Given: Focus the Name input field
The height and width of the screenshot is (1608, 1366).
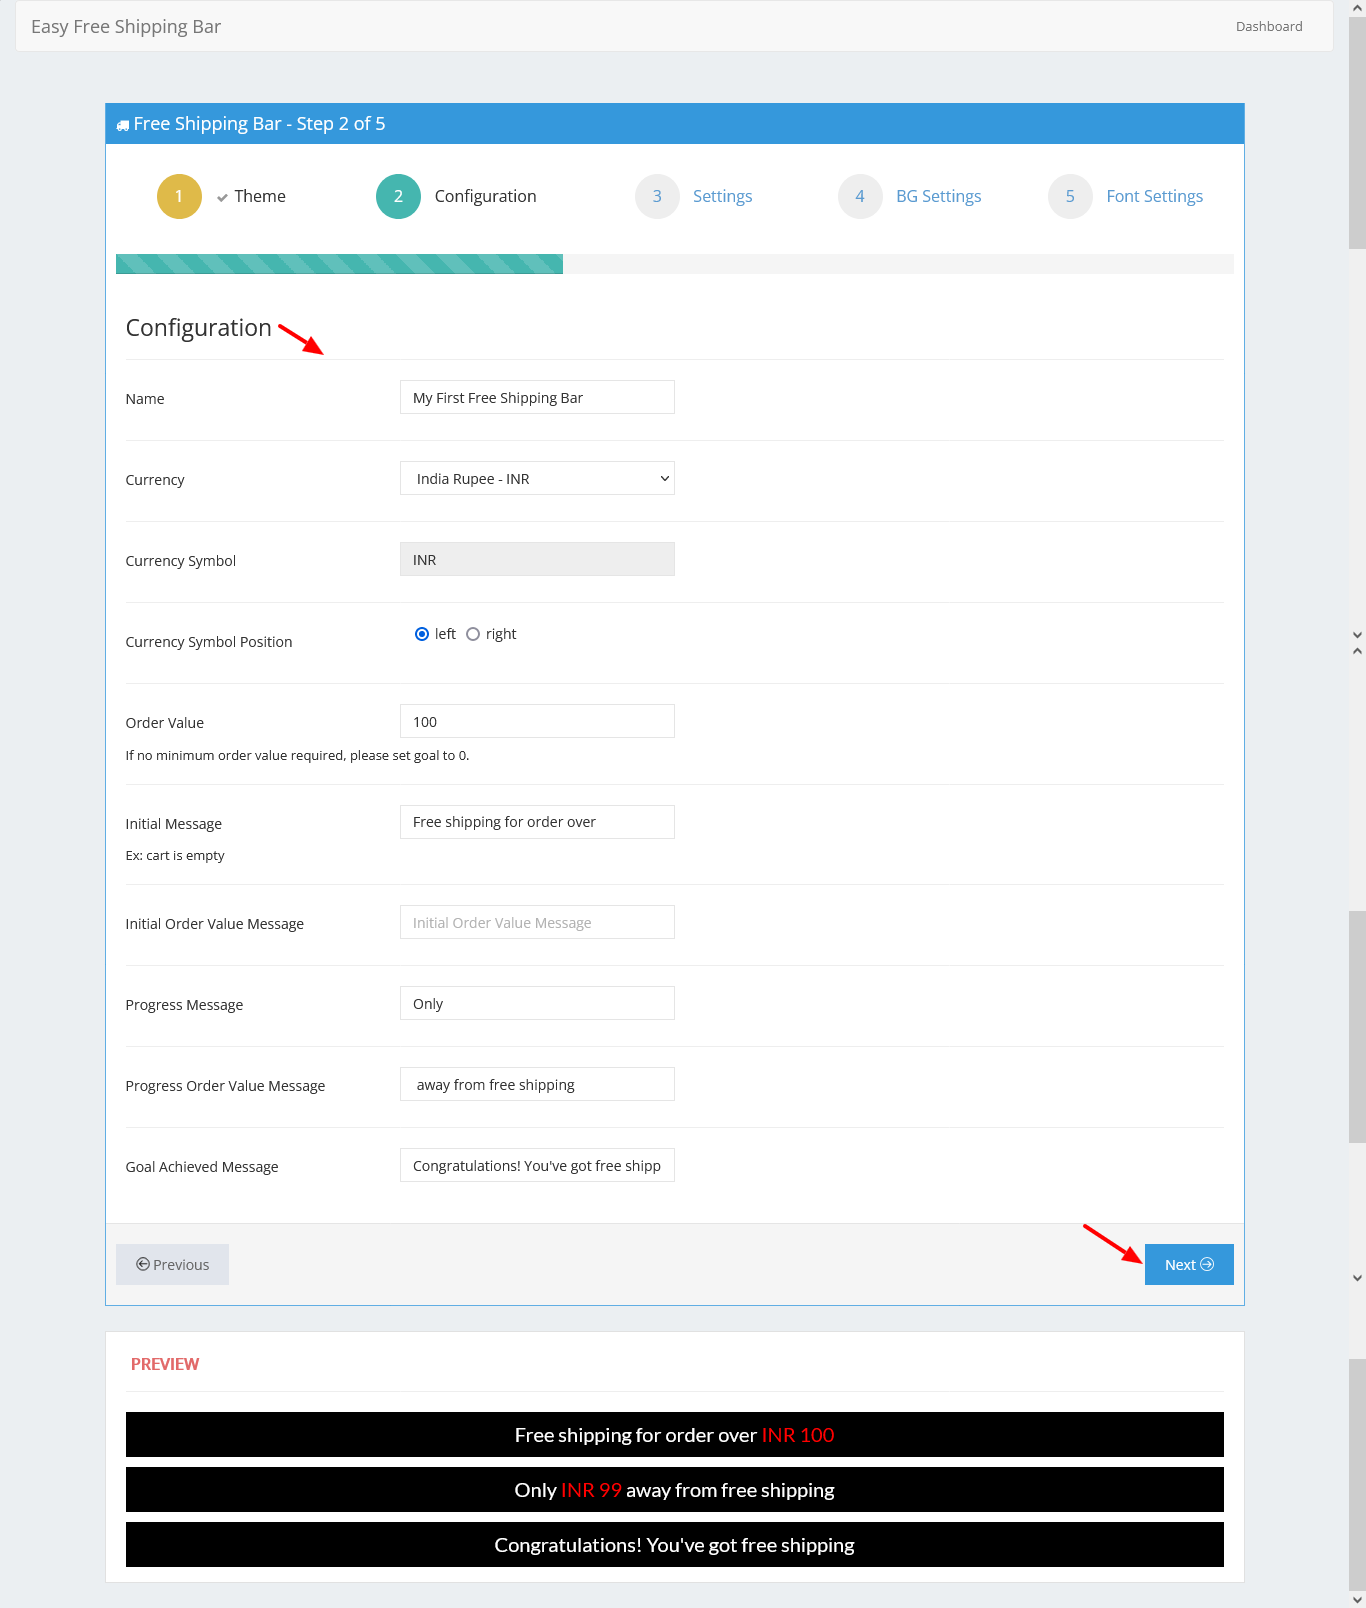Looking at the screenshot, I should (x=537, y=398).
